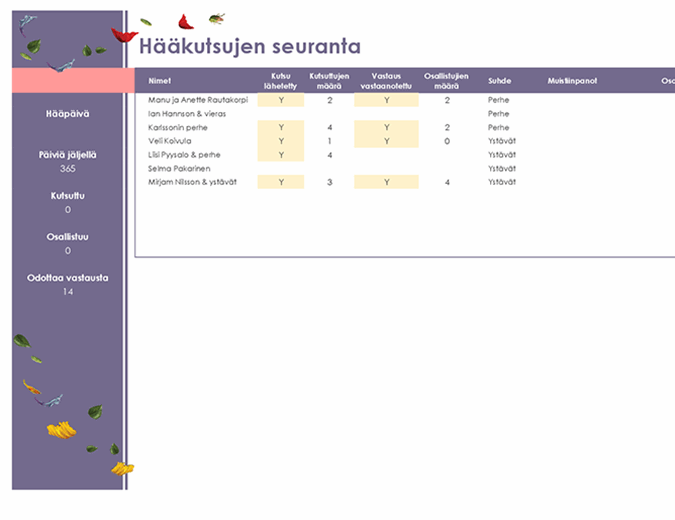Select the 'Hääpäivä' label in the sidebar
Image resolution: width=675 pixels, height=520 pixels.
pos(68,114)
